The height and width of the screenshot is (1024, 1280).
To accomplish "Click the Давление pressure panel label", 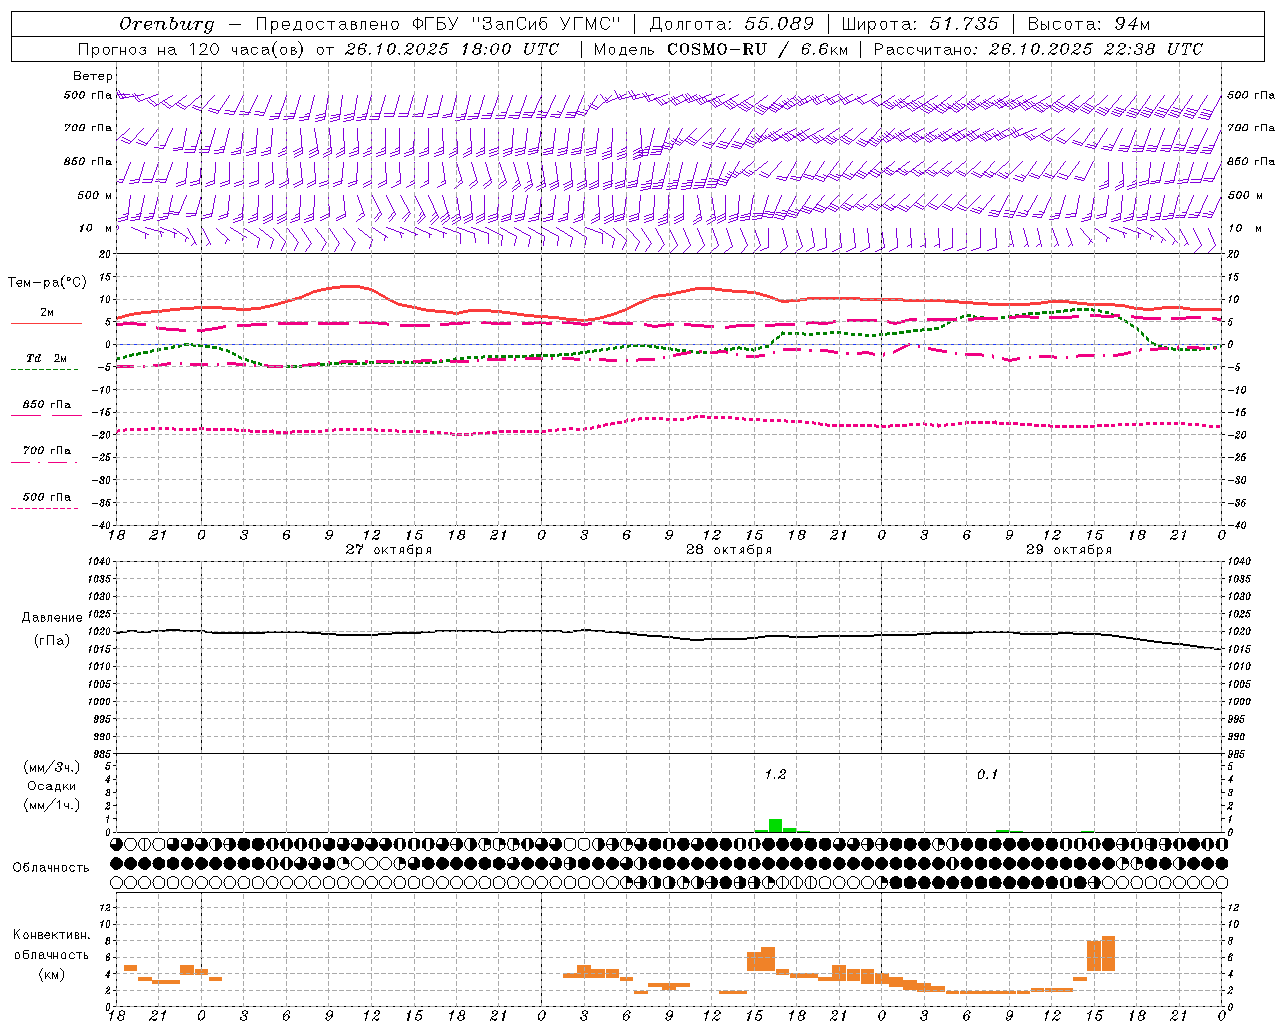I will point(52,618).
